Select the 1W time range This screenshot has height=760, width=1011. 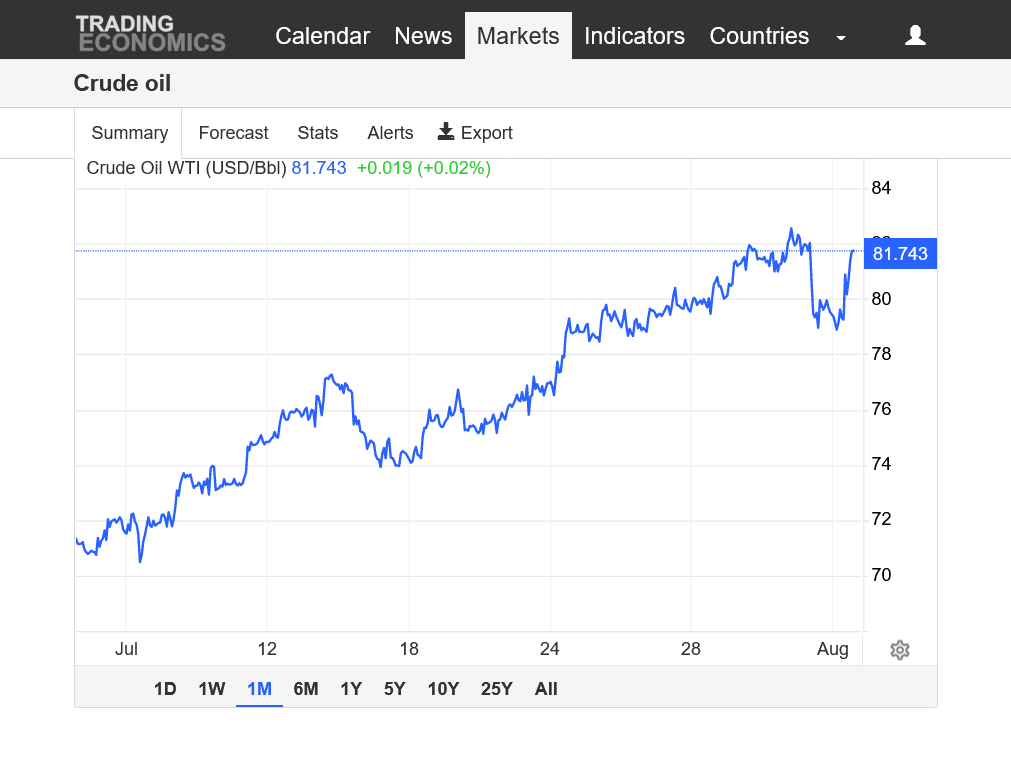[212, 688]
